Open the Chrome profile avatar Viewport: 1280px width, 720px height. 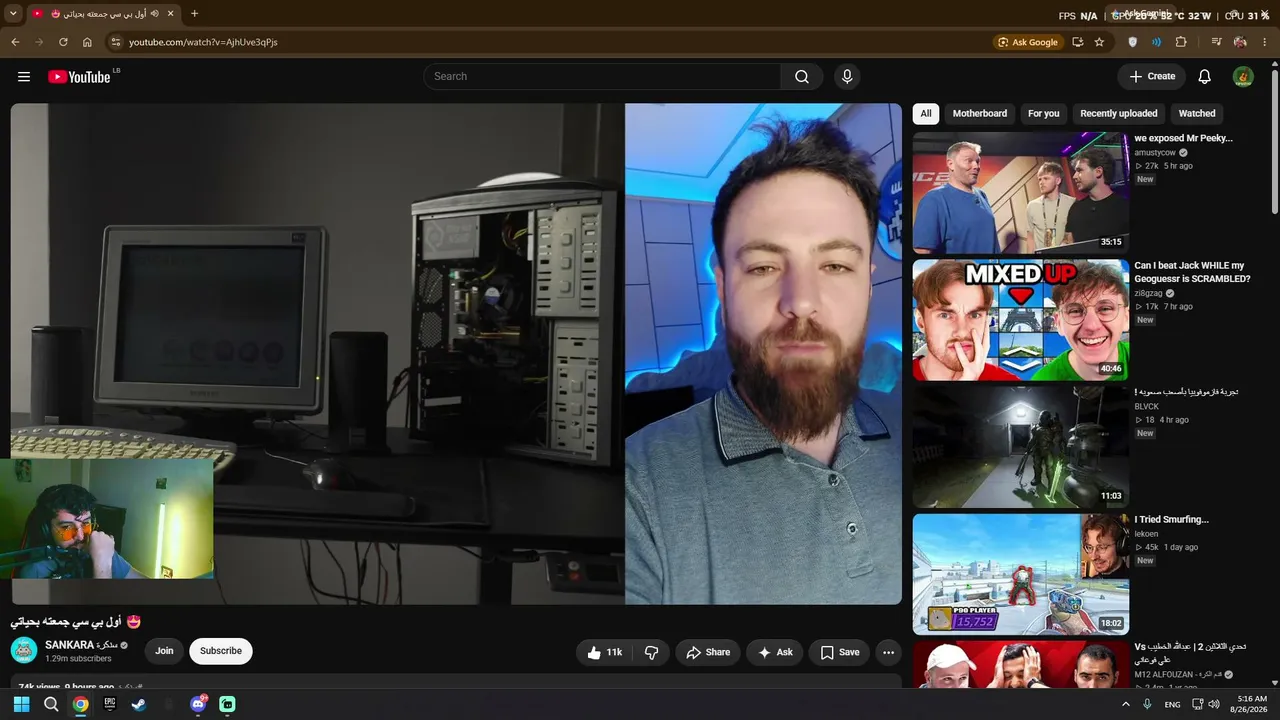click(1240, 42)
